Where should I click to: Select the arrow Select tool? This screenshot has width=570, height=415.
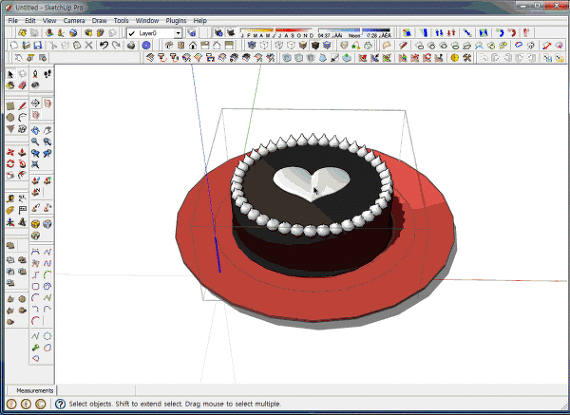[11, 74]
